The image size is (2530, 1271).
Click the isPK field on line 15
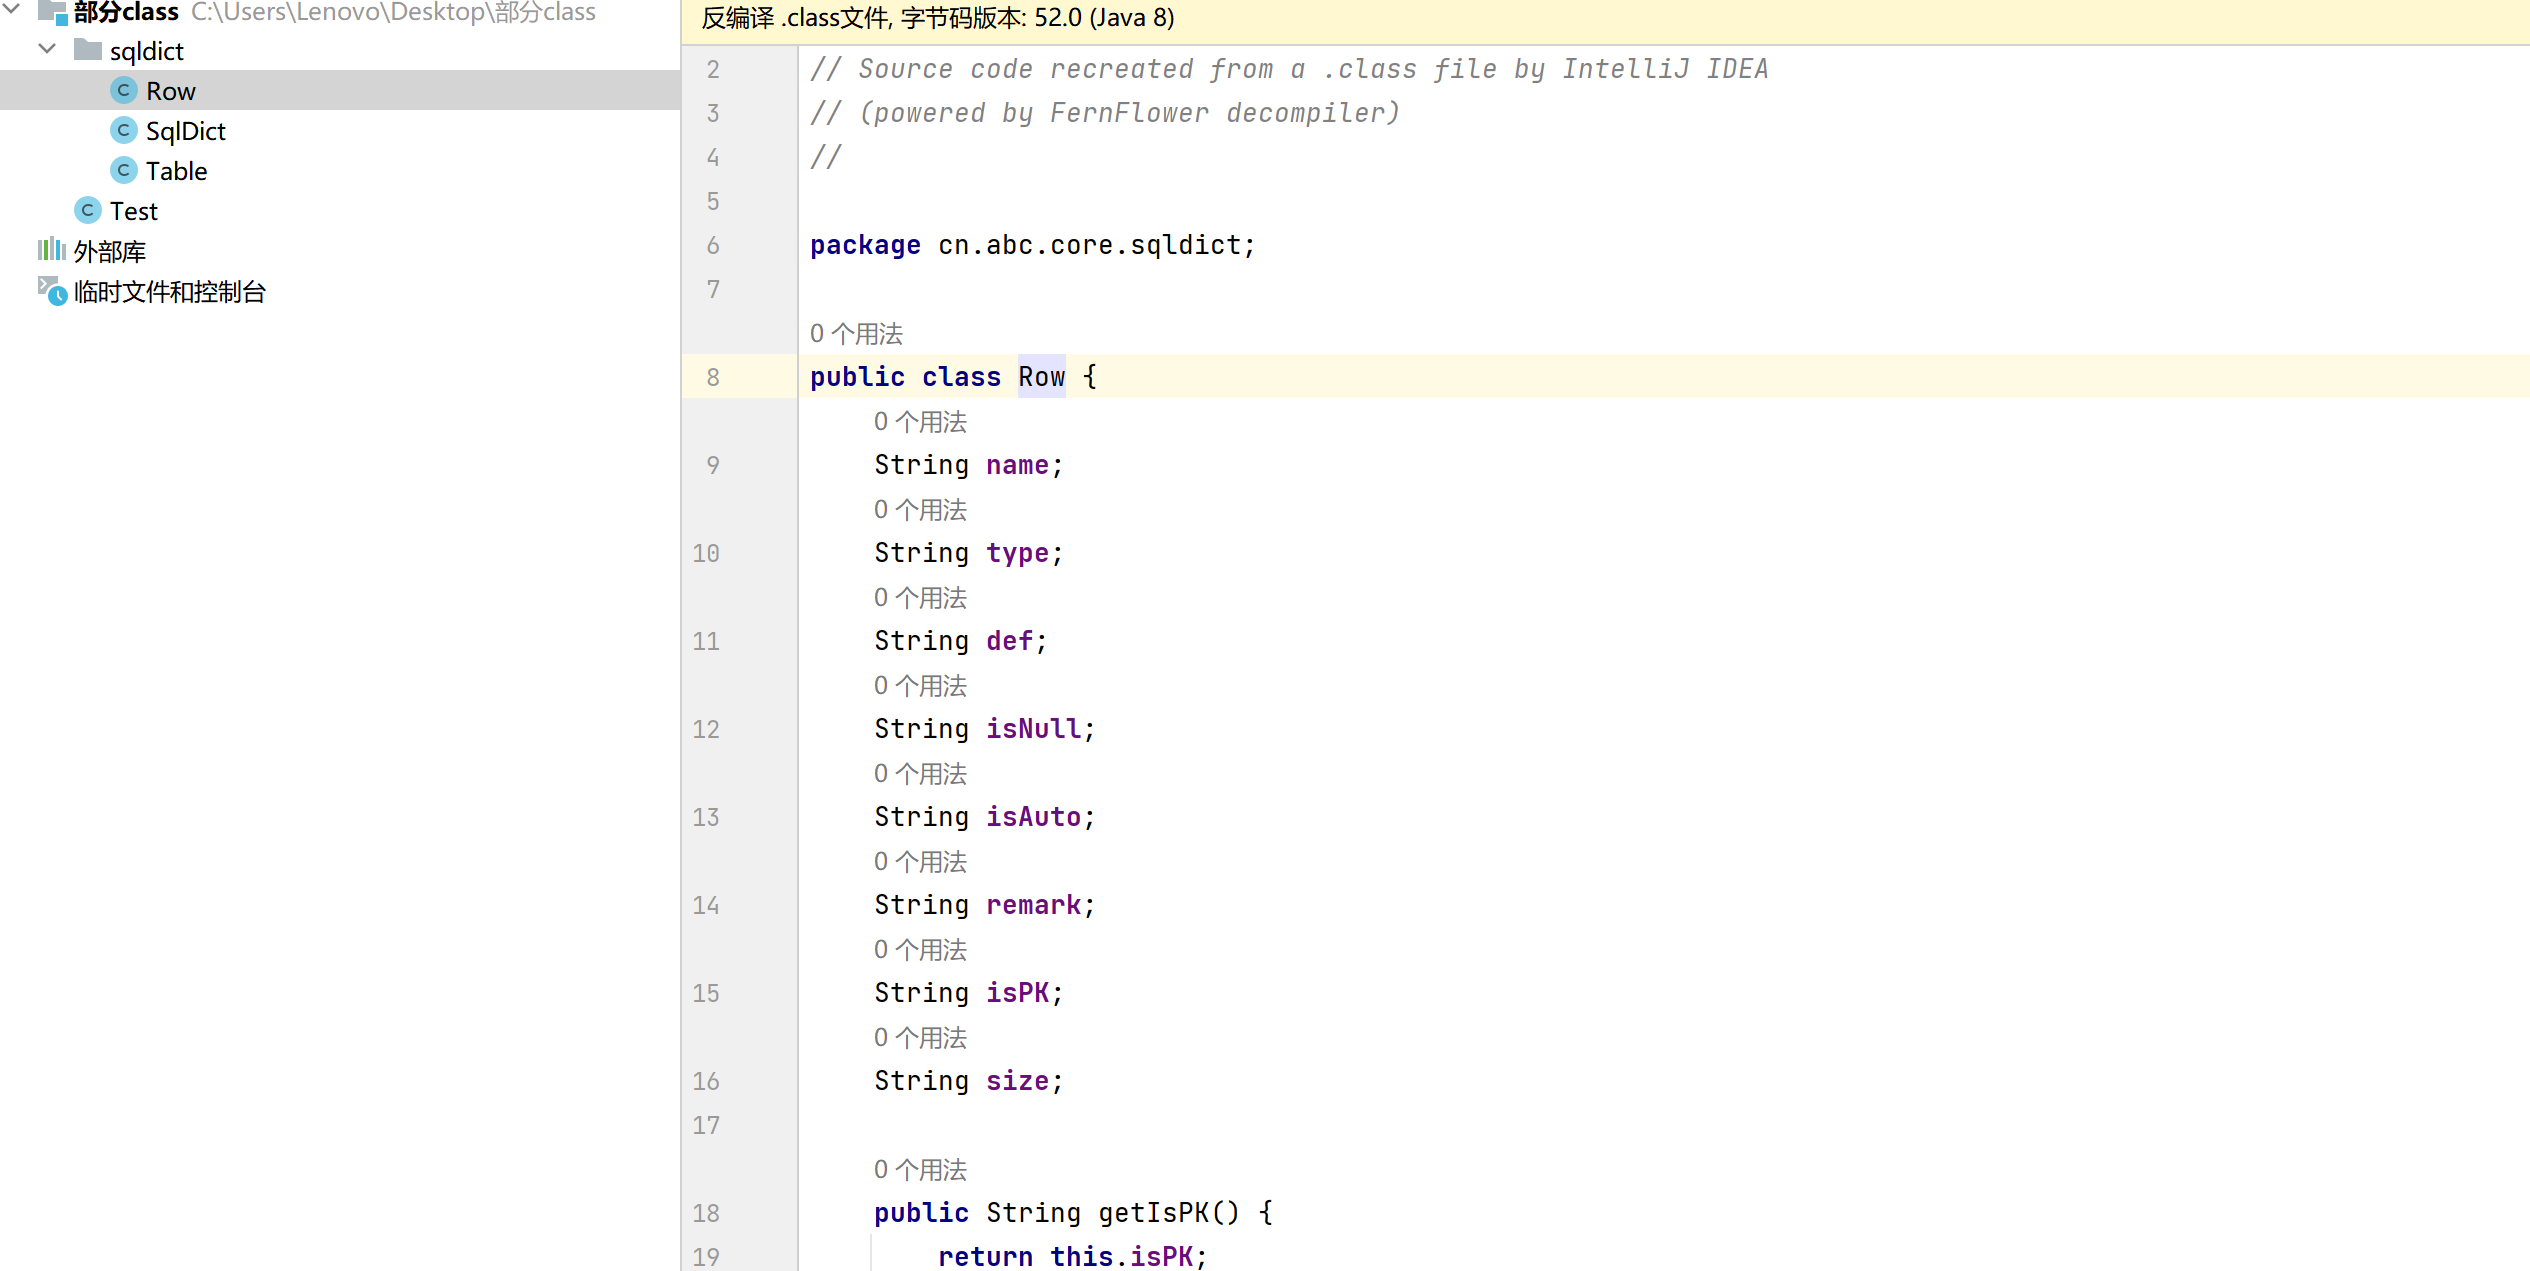pos(1017,993)
